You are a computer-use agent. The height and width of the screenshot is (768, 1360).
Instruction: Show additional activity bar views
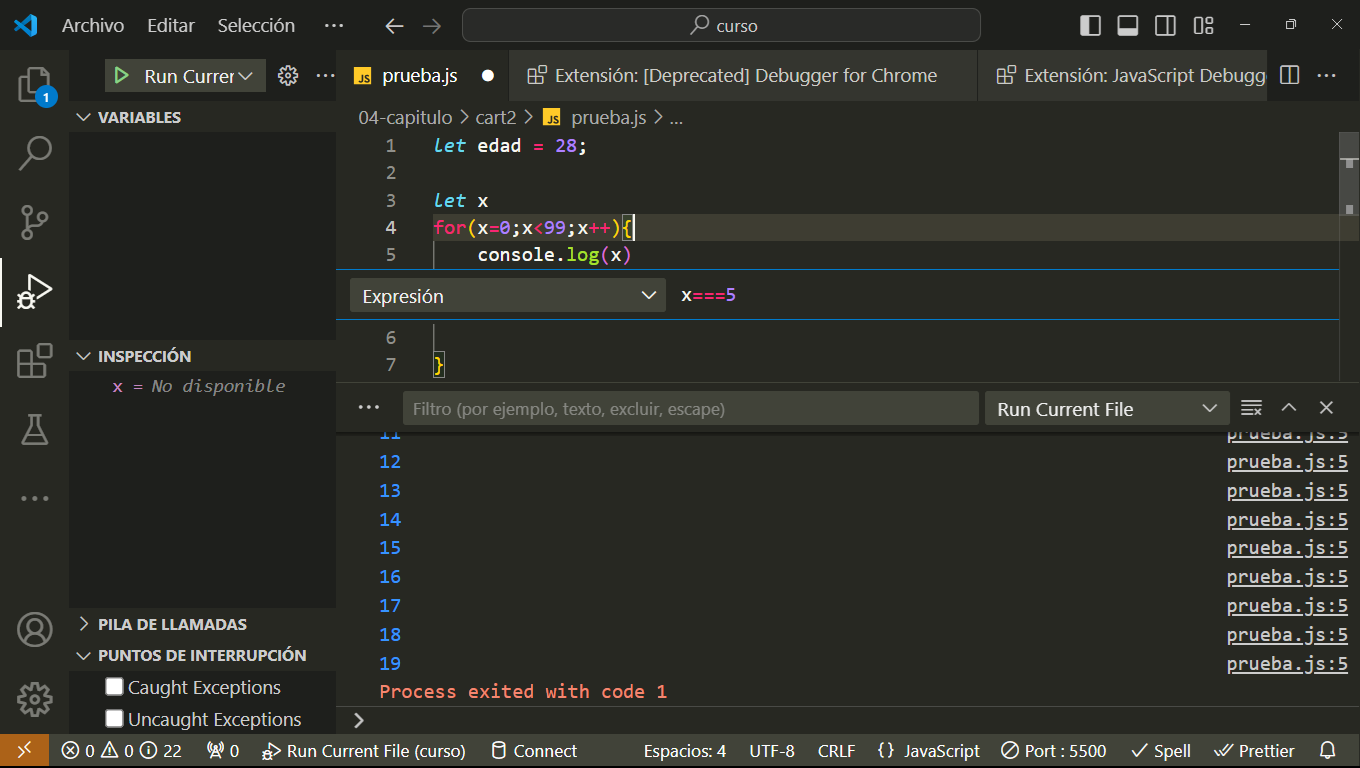coord(35,498)
